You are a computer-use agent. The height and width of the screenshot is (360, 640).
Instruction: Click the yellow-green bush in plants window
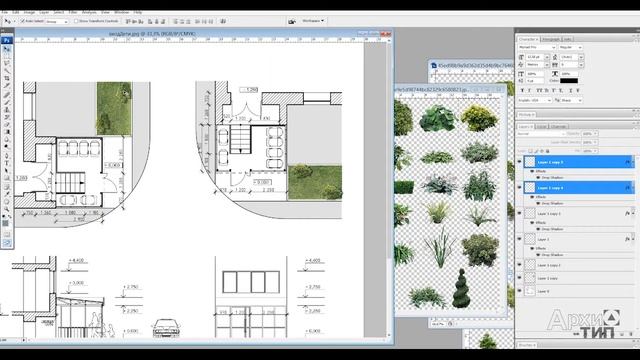pyautogui.click(x=479, y=118)
